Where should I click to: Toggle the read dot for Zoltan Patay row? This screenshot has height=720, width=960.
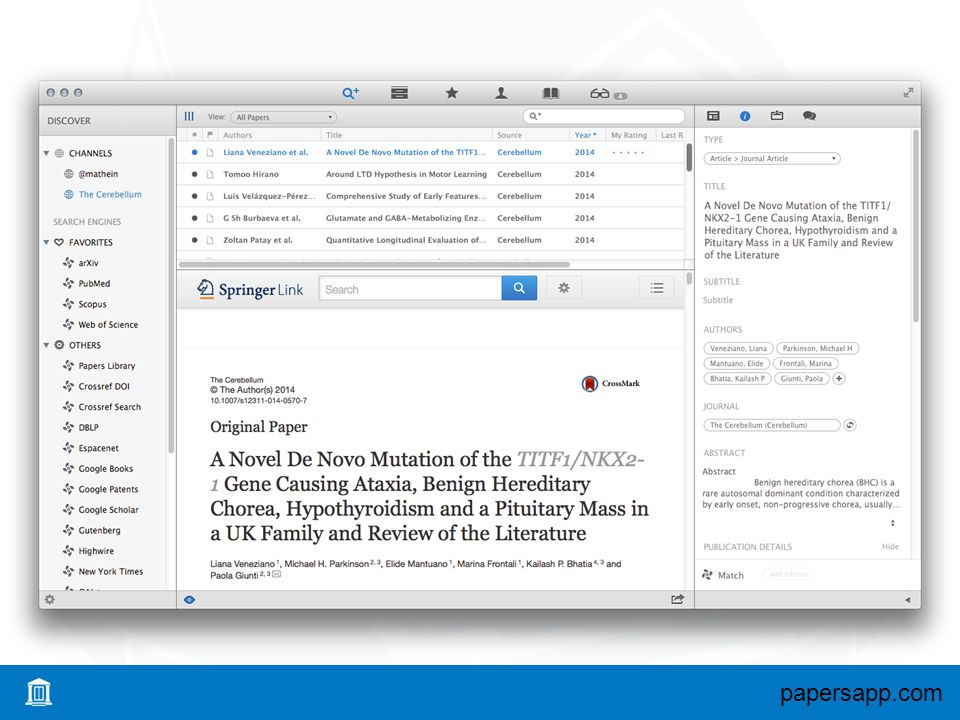(194, 240)
